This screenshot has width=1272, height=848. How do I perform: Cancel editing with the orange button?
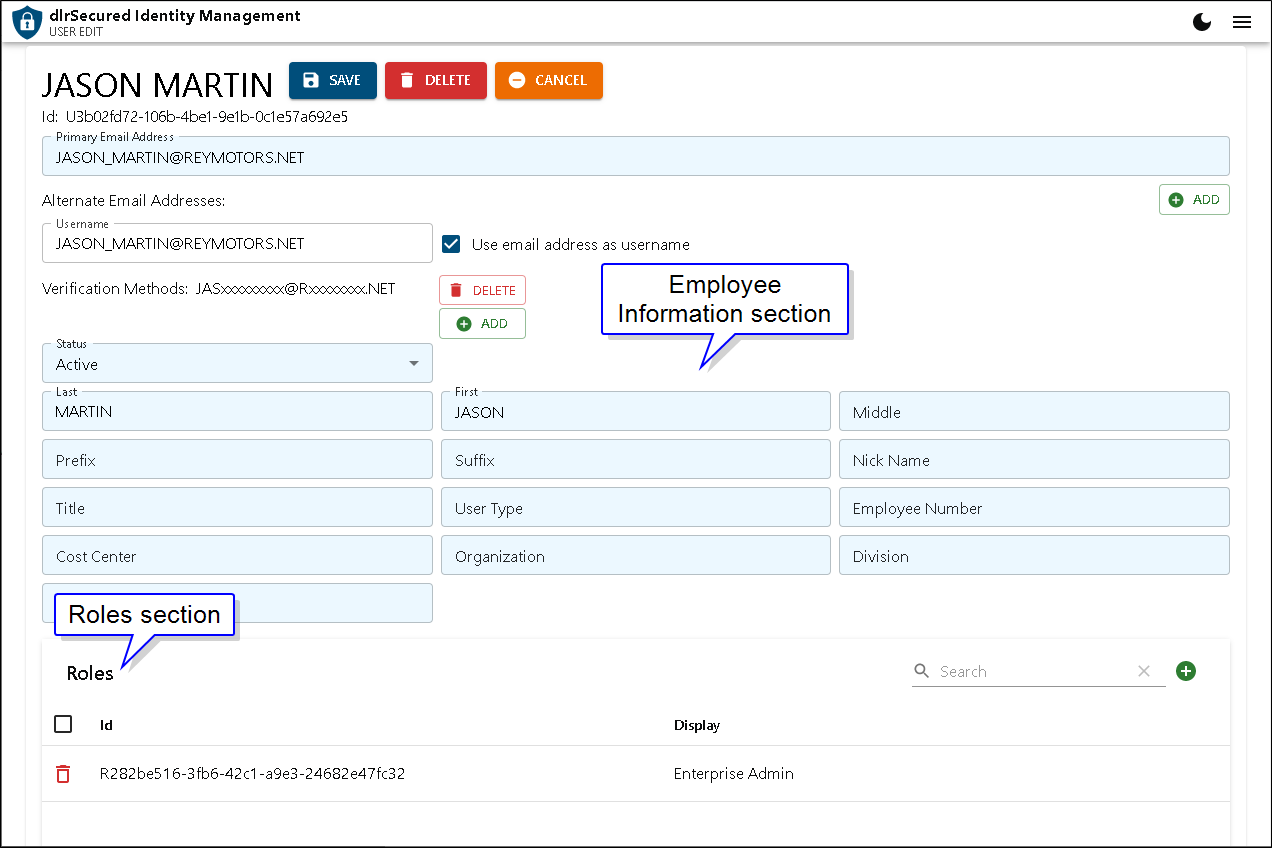point(548,80)
